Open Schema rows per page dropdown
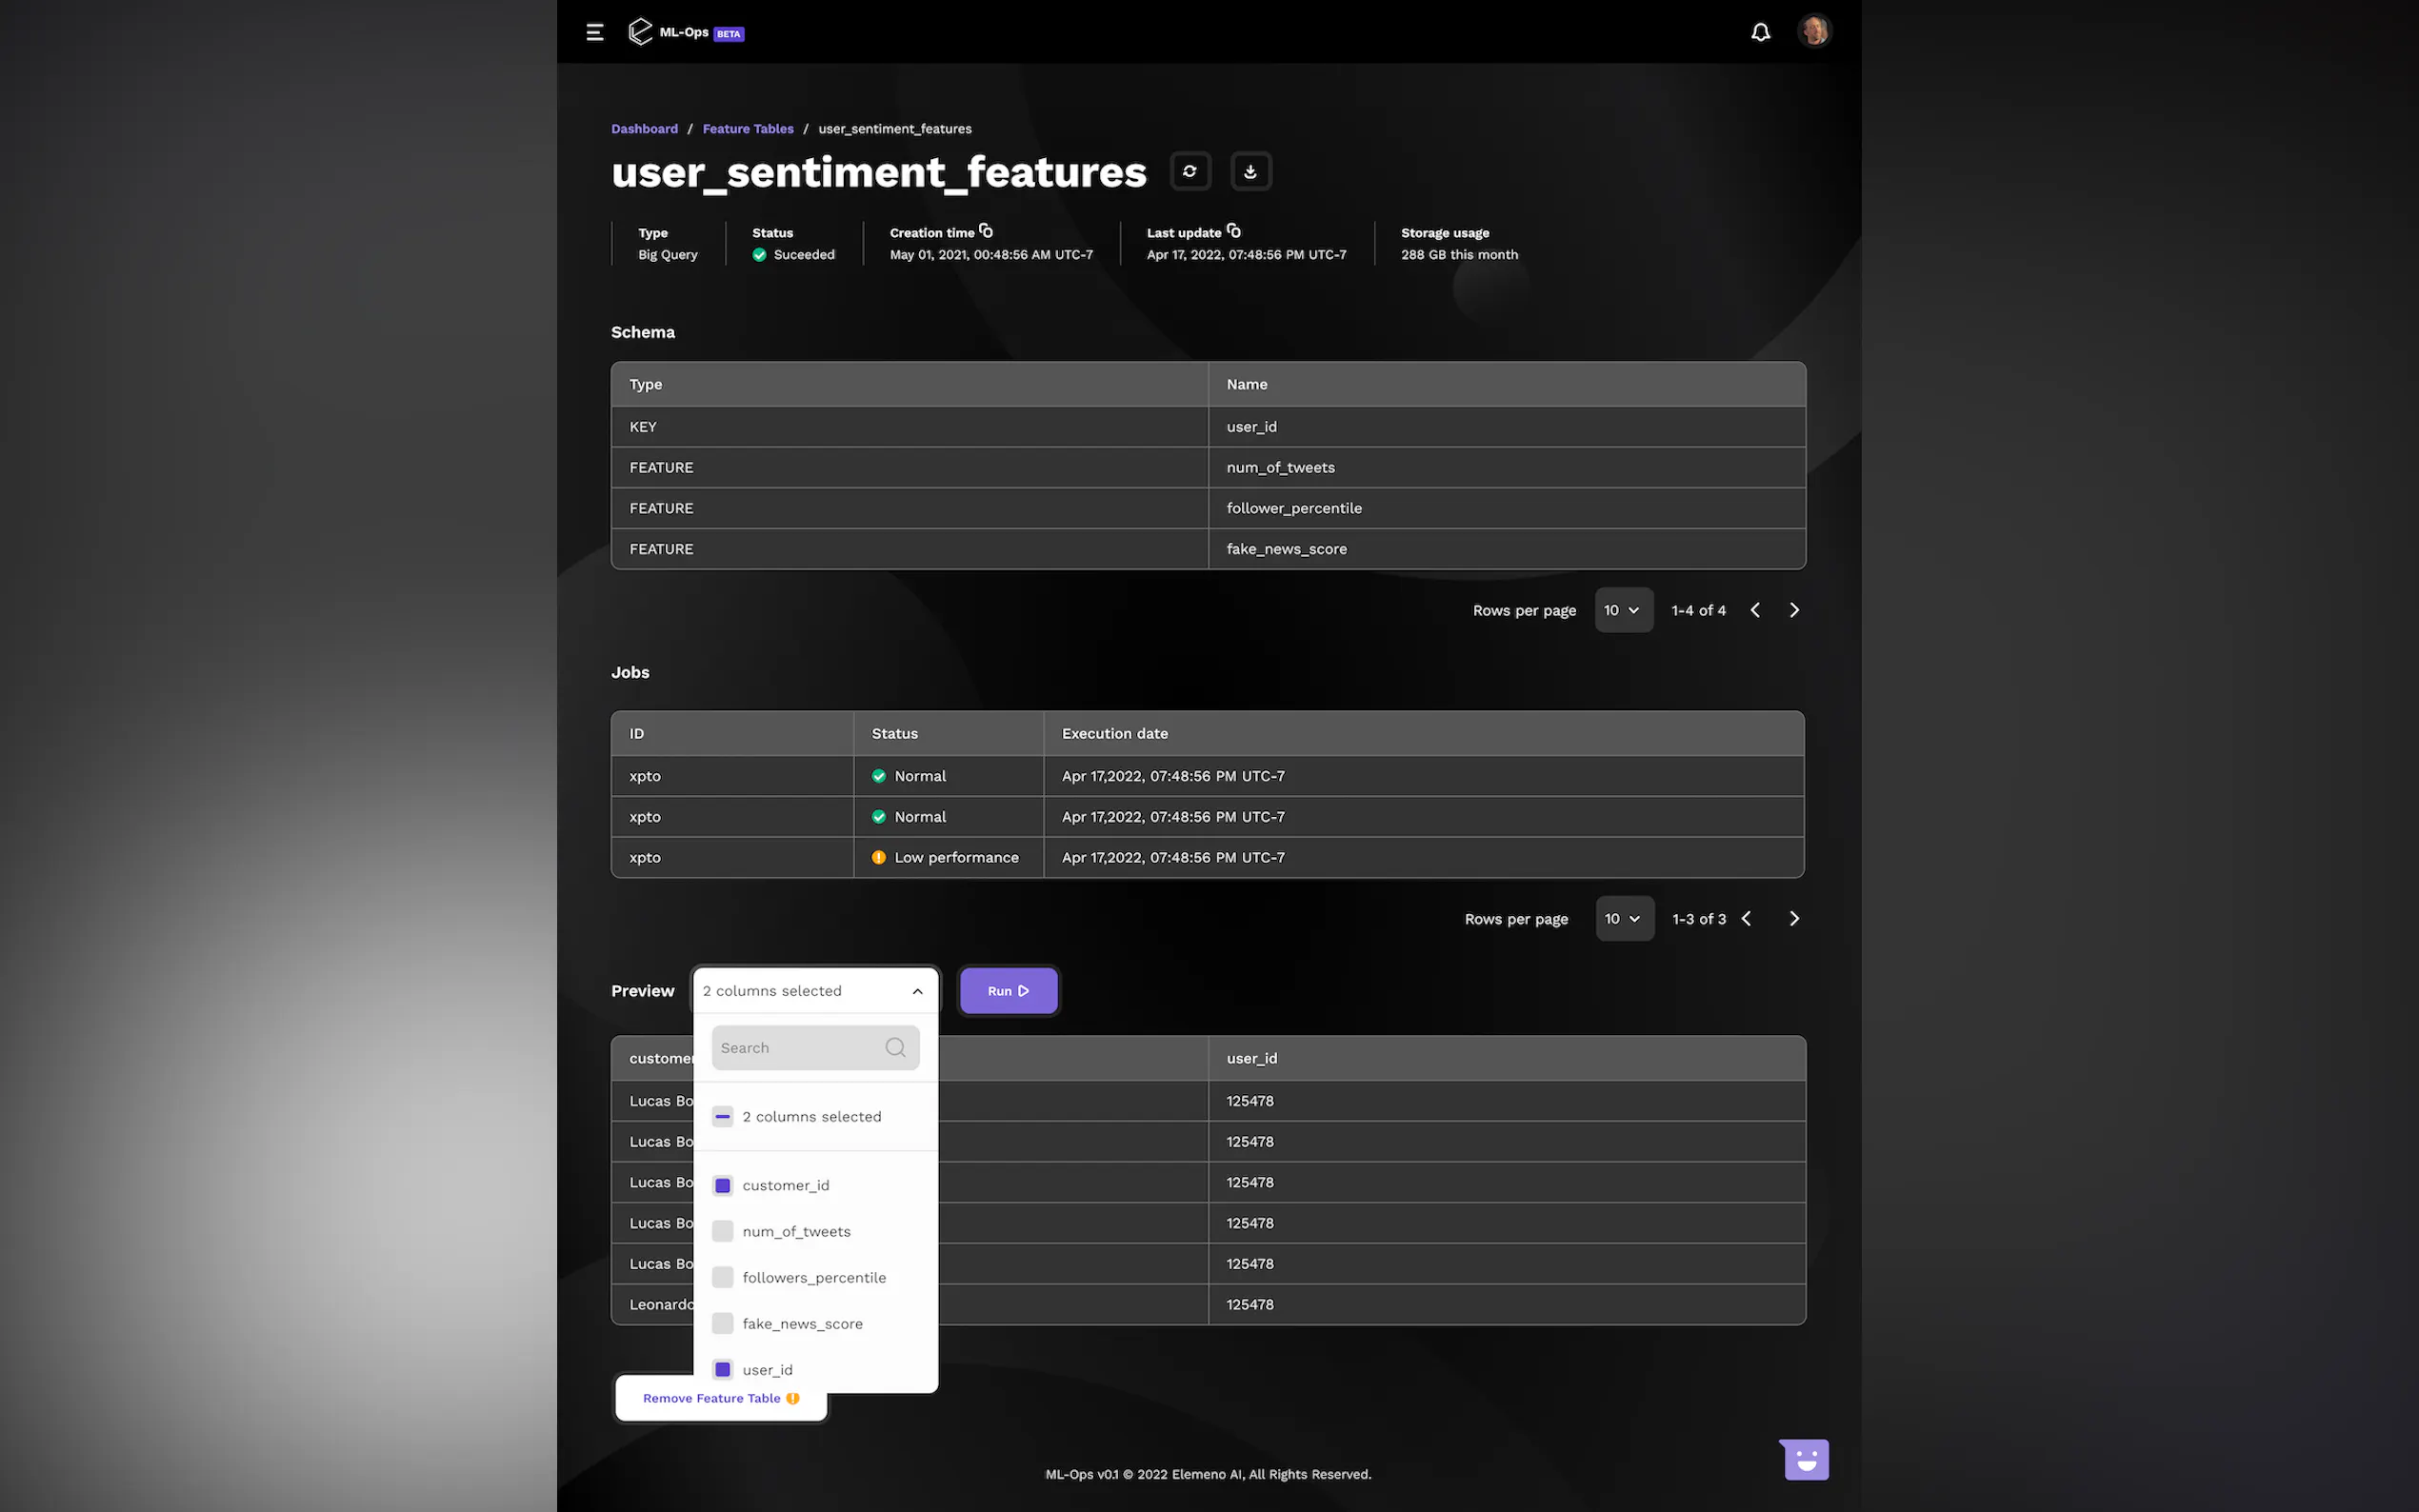This screenshot has height=1512, width=2419. (x=1622, y=610)
